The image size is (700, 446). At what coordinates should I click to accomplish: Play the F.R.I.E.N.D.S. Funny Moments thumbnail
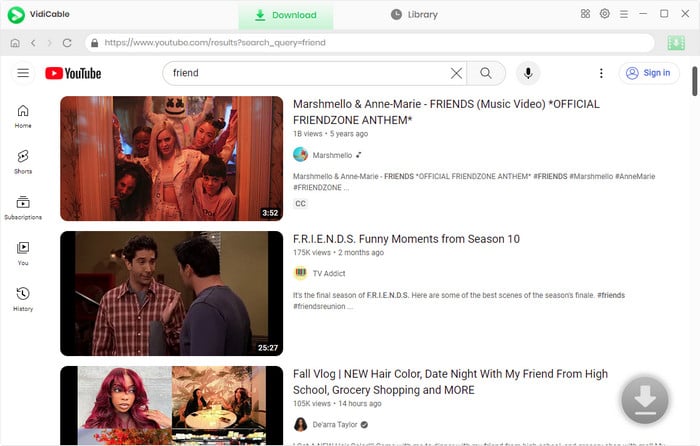coord(171,293)
